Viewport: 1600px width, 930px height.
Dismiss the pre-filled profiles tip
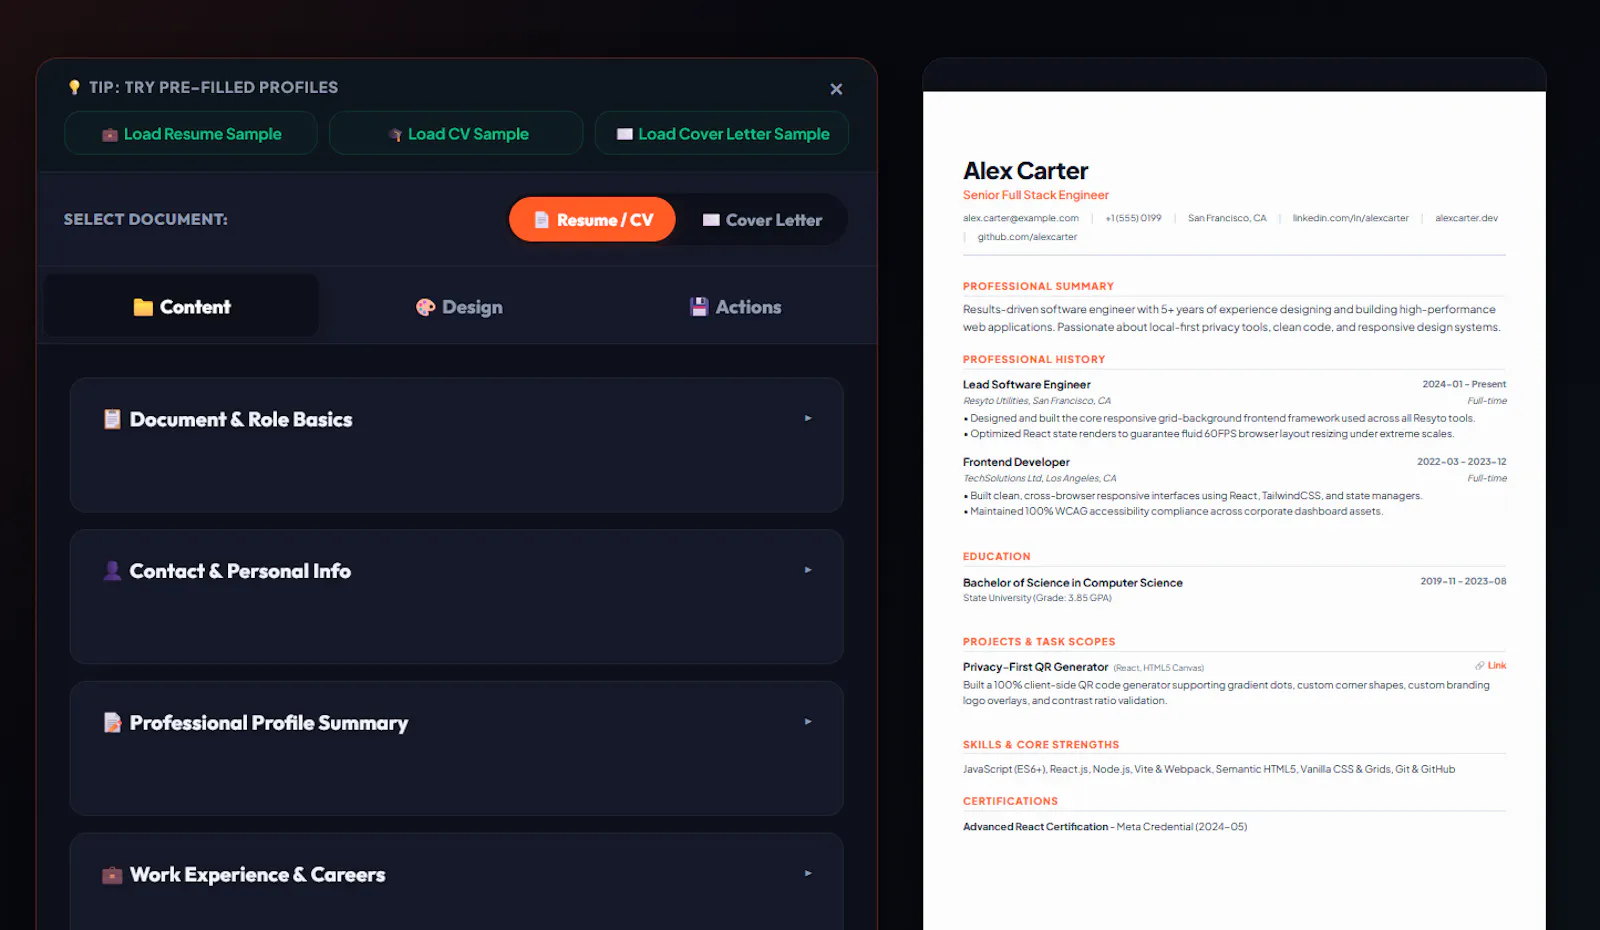(836, 89)
